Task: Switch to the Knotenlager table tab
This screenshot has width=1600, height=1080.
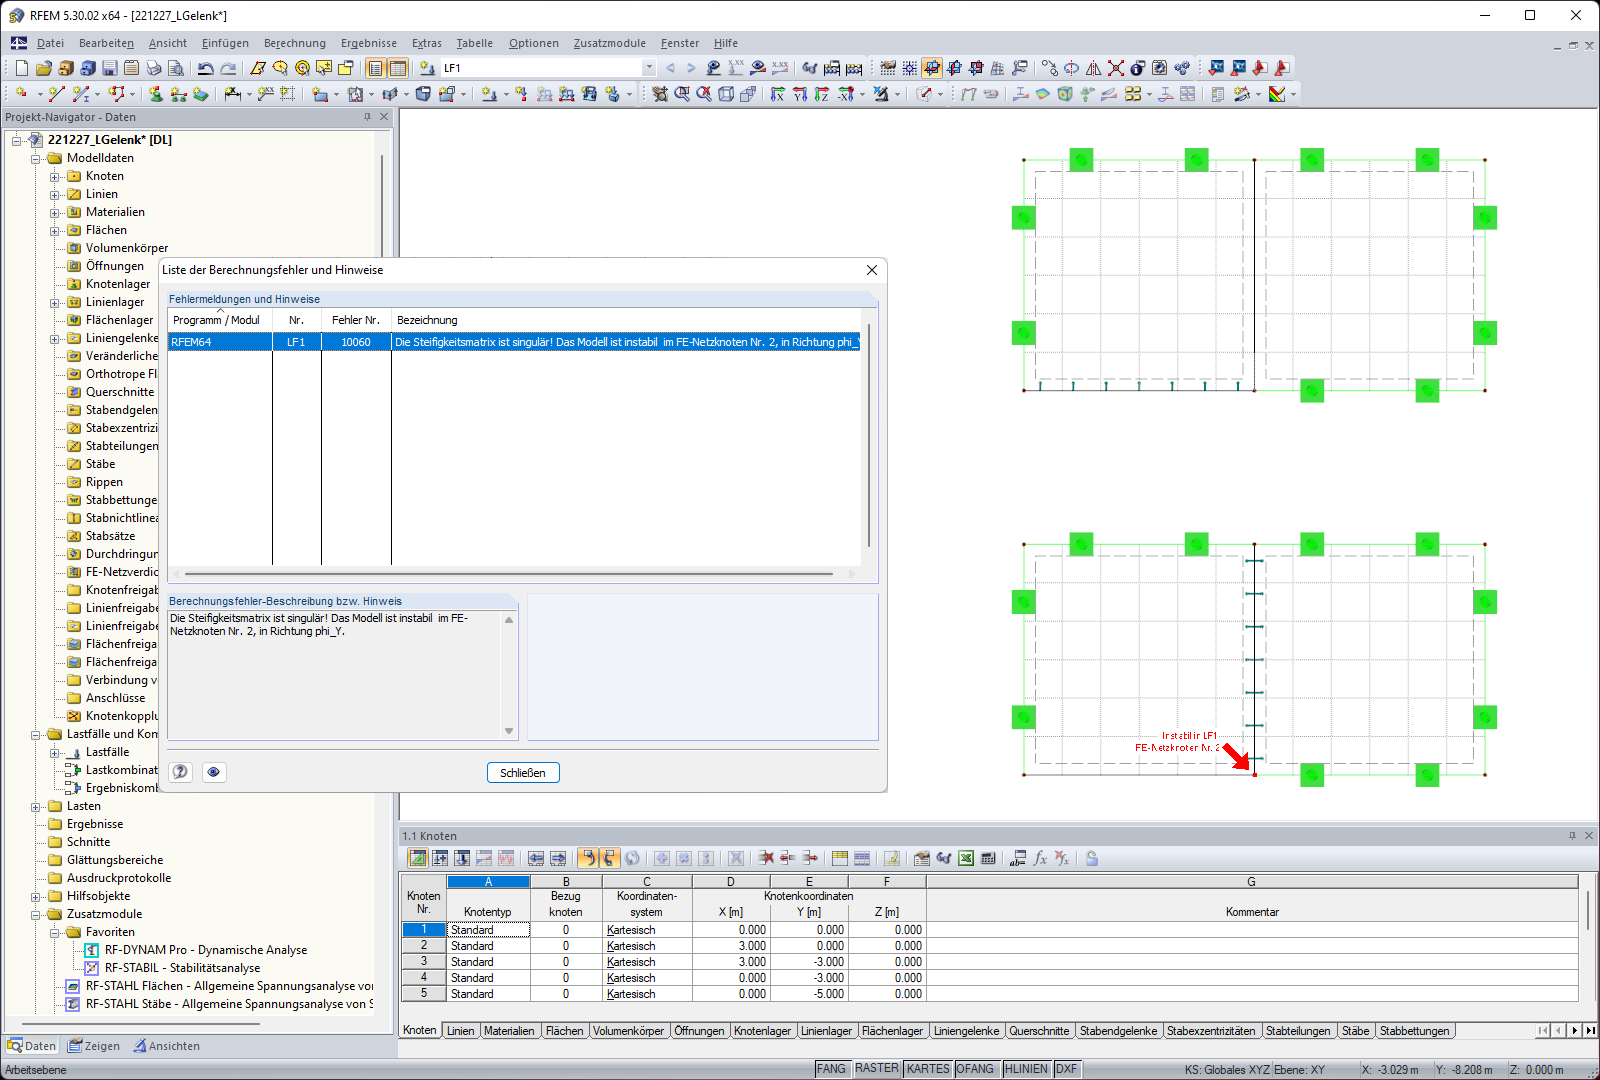Action: pos(763,1031)
